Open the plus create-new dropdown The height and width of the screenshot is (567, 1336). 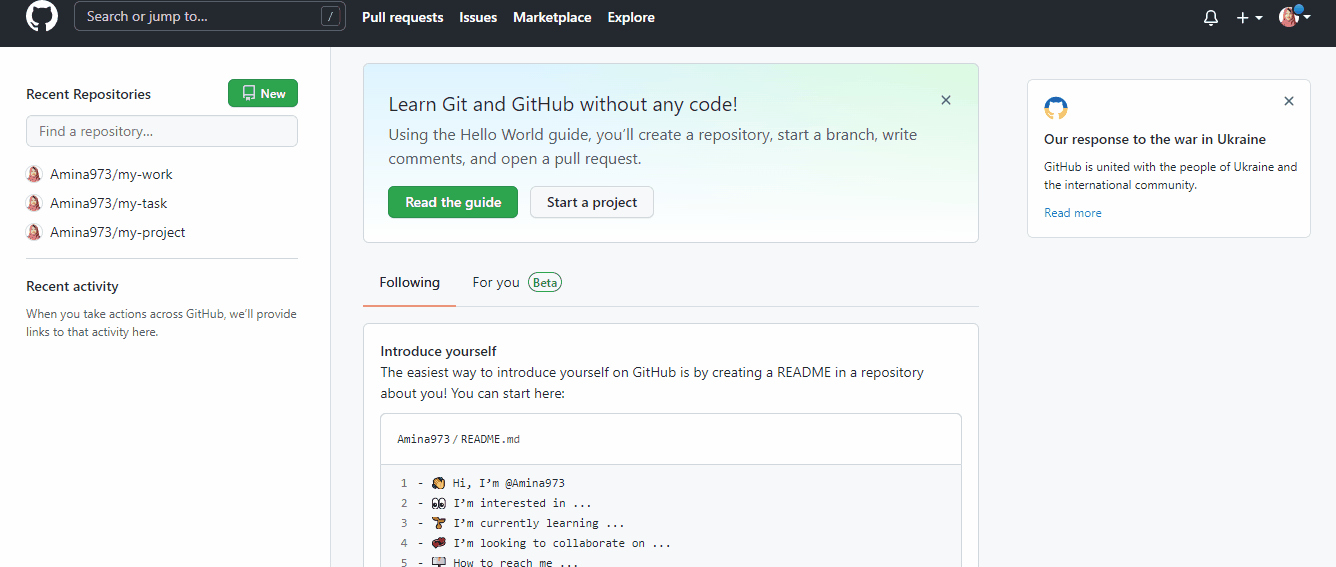pyautogui.click(x=1249, y=17)
